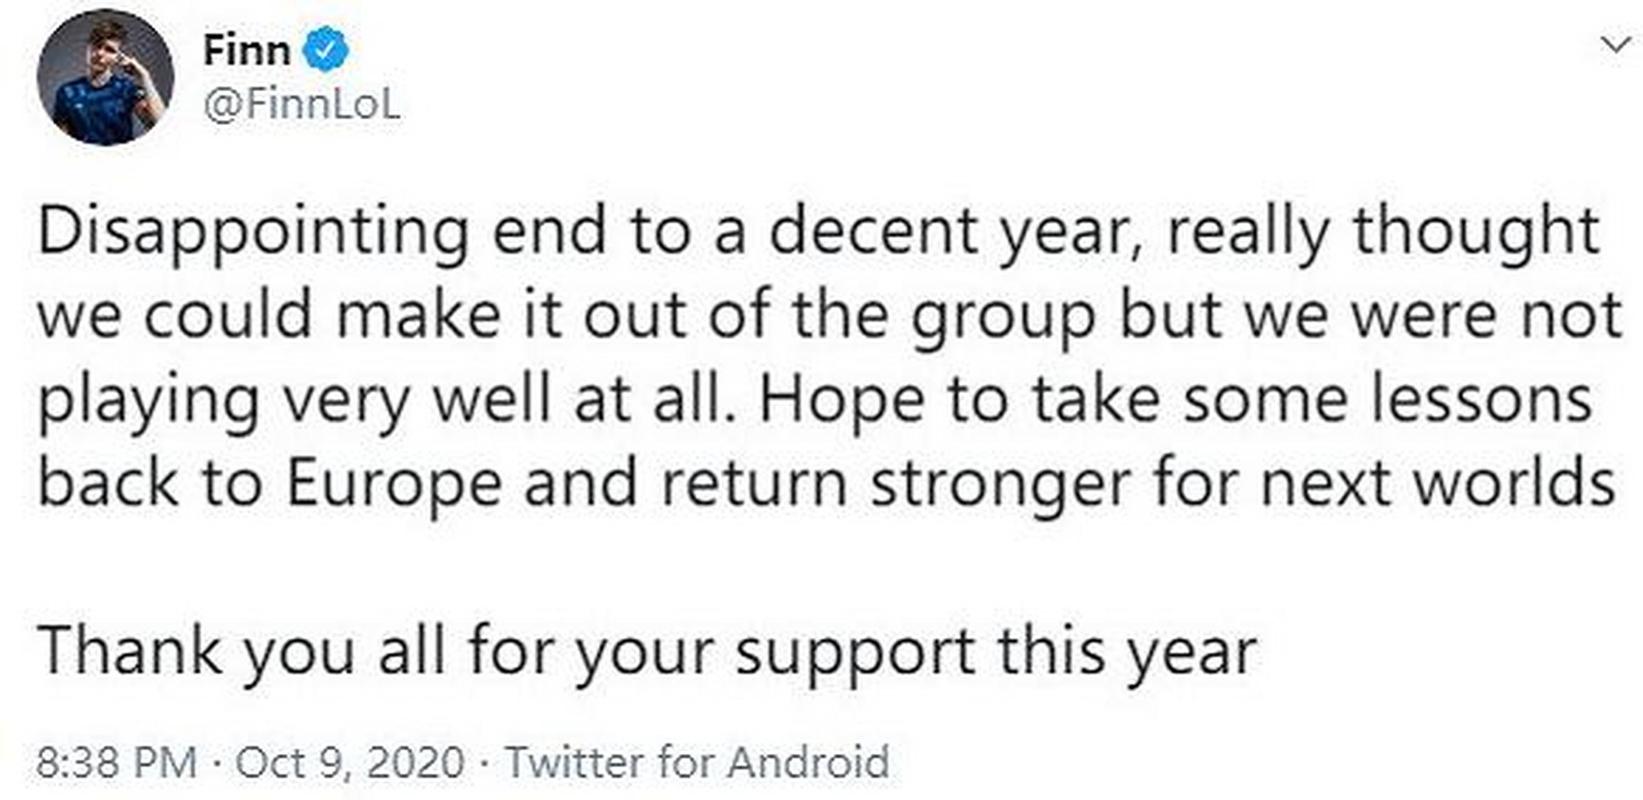Viewport: 1643px width, 800px height.
Task: Open the @FinnLoL handle link
Action: [302, 106]
